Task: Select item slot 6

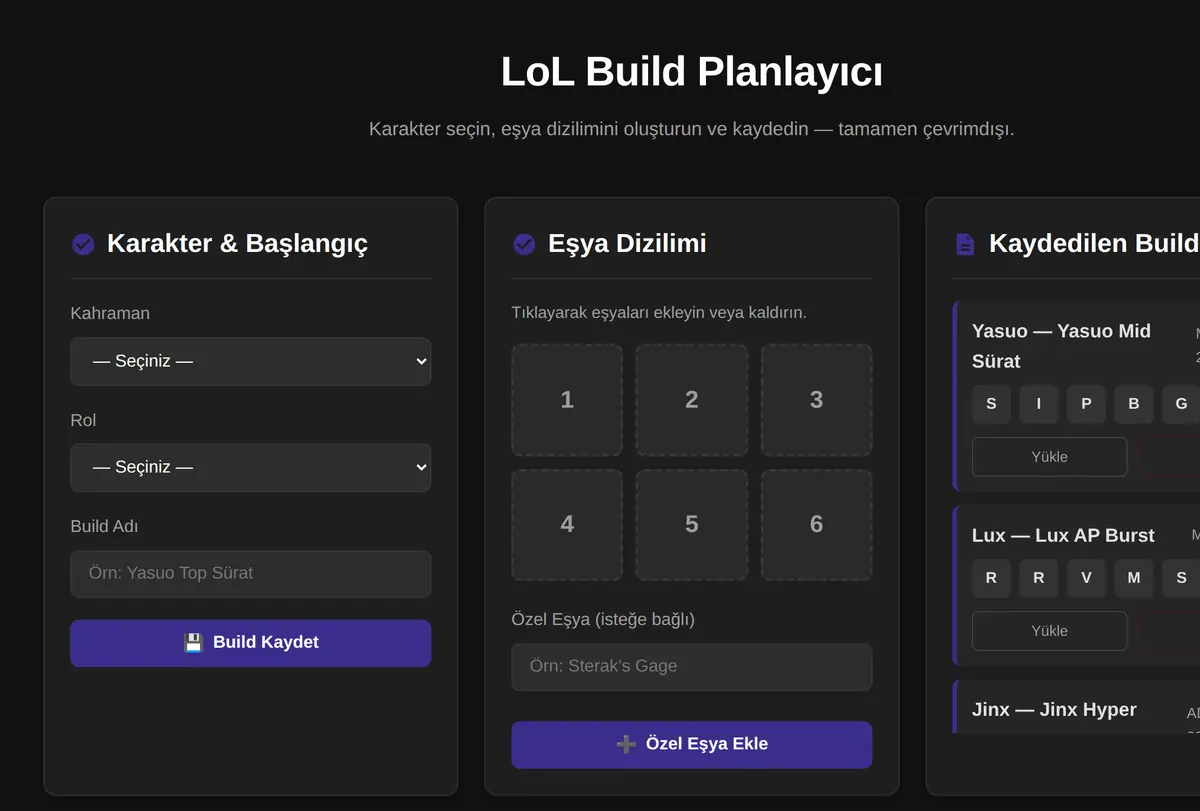Action: pyautogui.click(x=817, y=525)
